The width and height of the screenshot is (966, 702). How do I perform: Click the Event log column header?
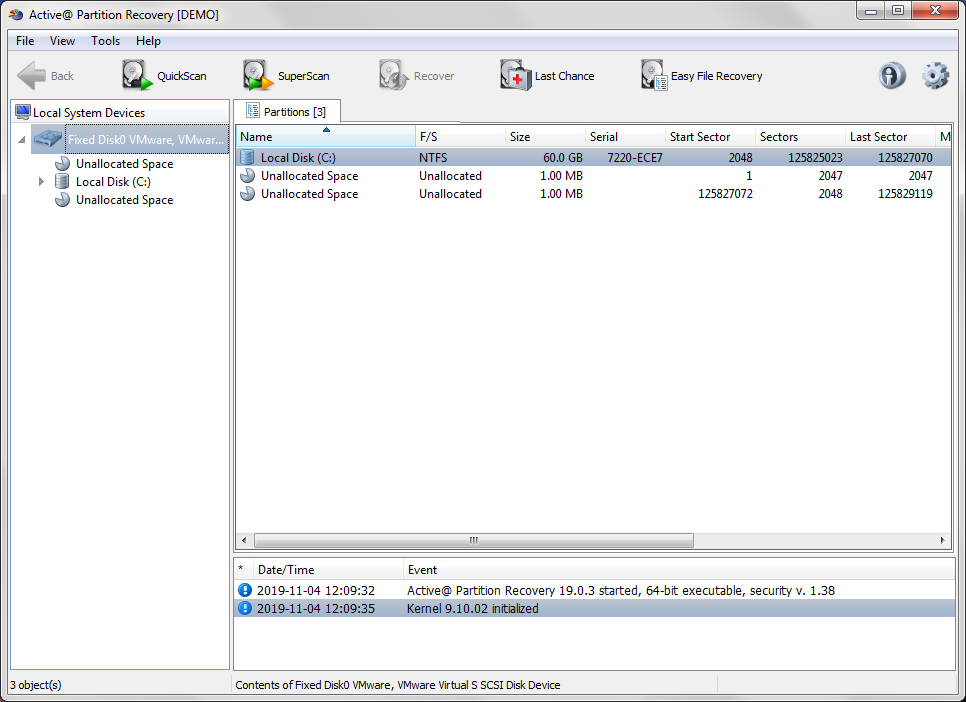[x=679, y=569]
